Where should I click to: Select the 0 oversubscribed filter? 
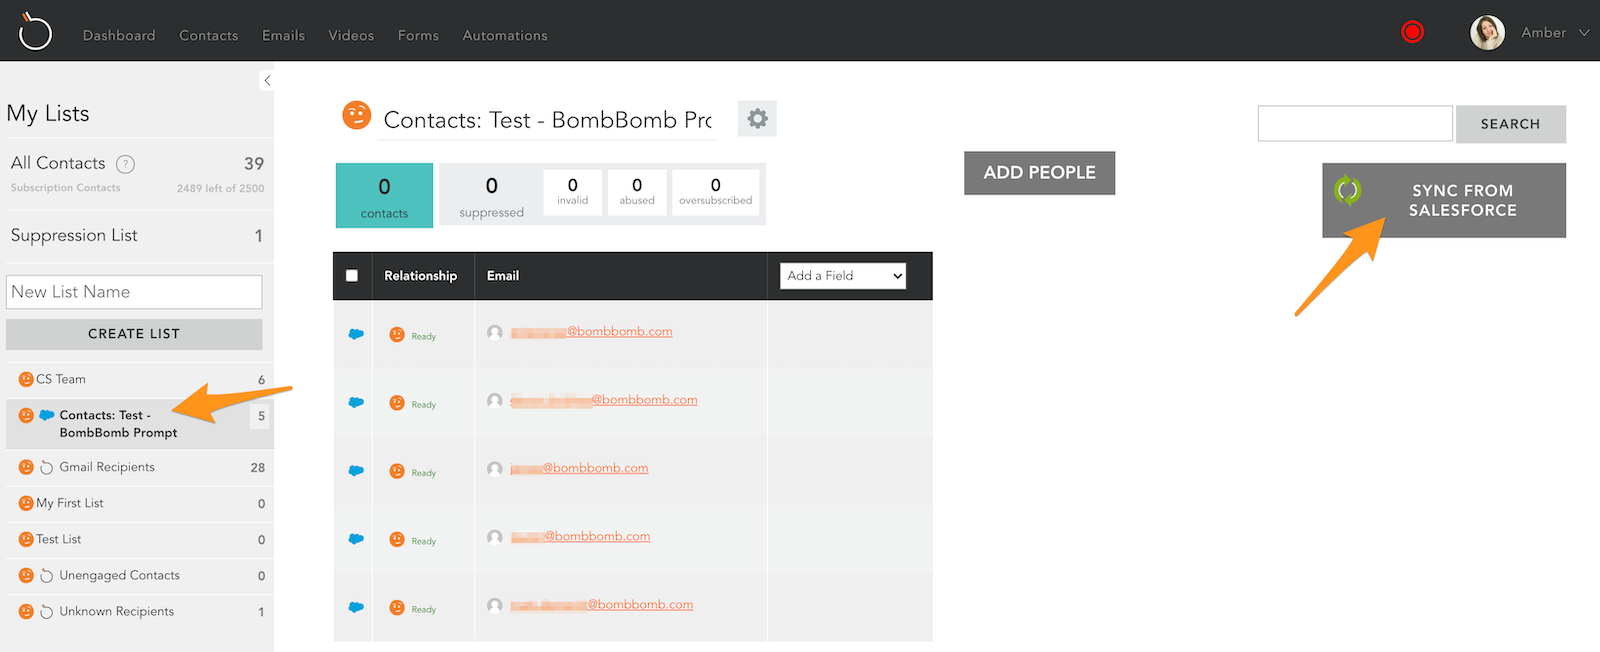pyautogui.click(x=716, y=192)
